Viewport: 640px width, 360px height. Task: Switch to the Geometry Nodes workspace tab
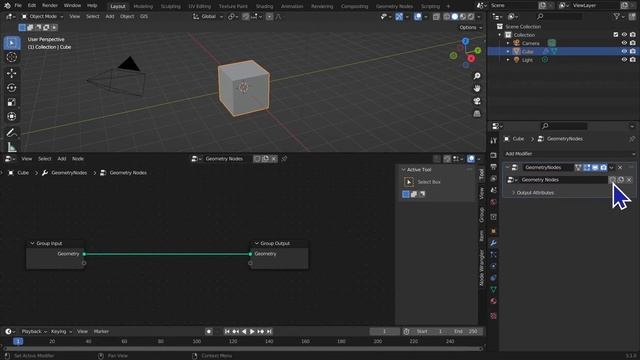[394, 6]
